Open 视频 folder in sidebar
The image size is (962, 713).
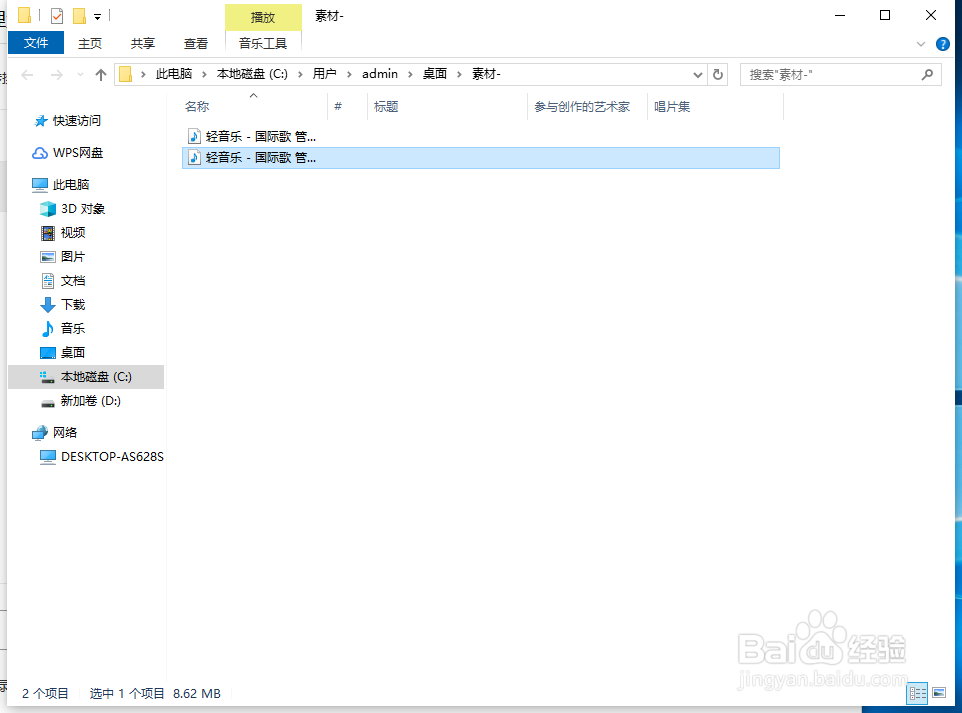[73, 233]
